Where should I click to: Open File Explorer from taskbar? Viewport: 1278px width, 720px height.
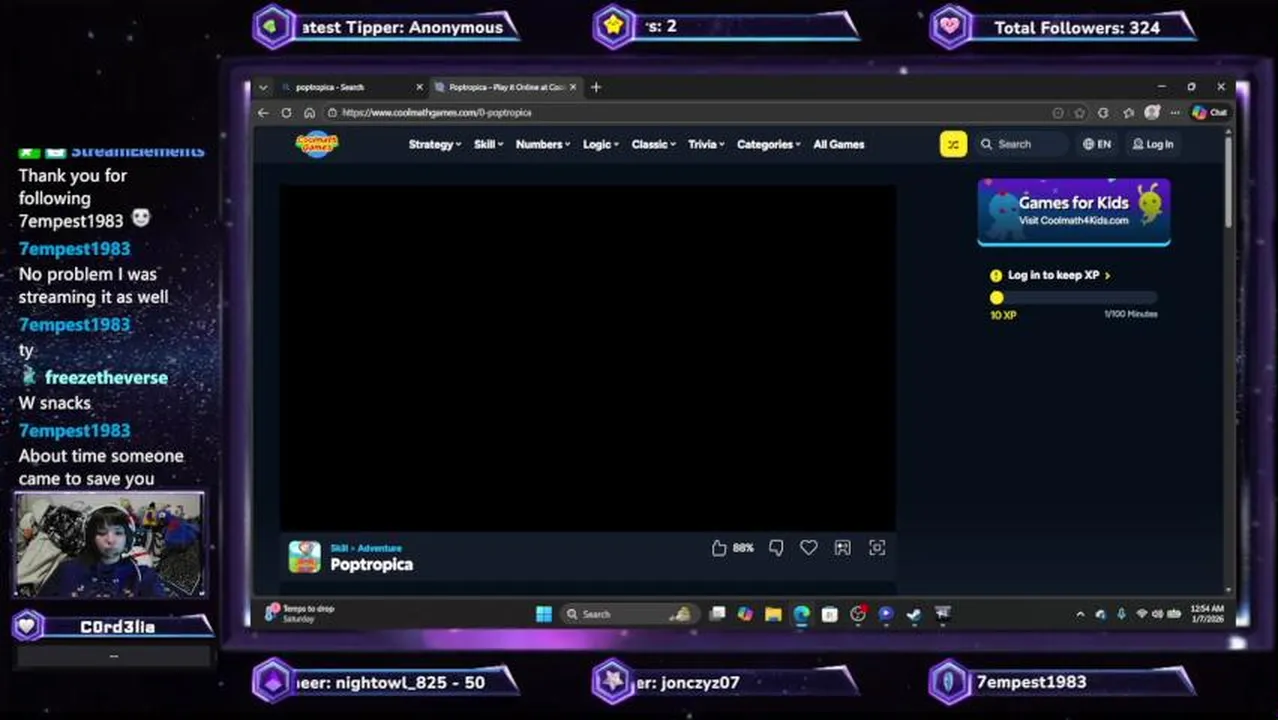(773, 614)
